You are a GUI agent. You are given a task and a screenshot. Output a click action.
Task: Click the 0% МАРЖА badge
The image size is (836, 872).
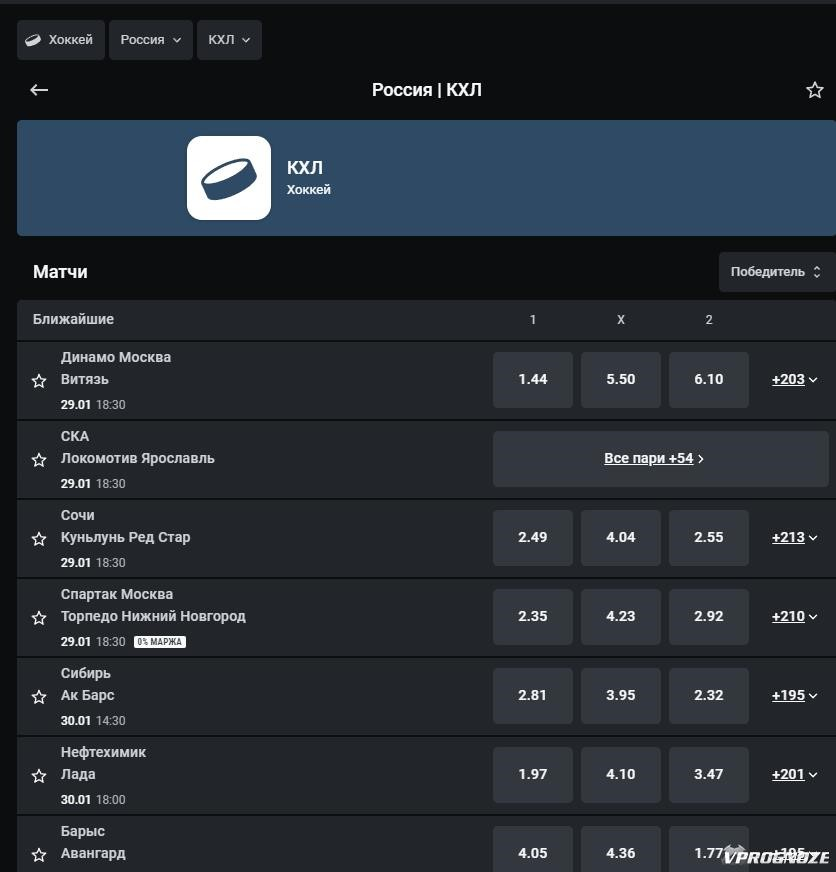160,642
